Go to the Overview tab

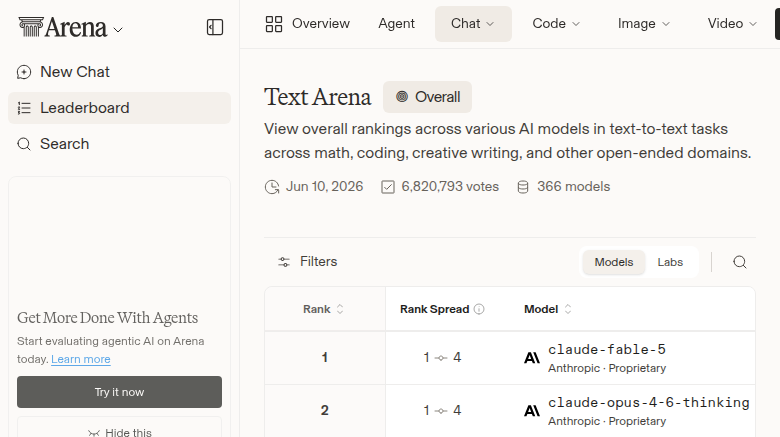pyautogui.click(x=307, y=24)
